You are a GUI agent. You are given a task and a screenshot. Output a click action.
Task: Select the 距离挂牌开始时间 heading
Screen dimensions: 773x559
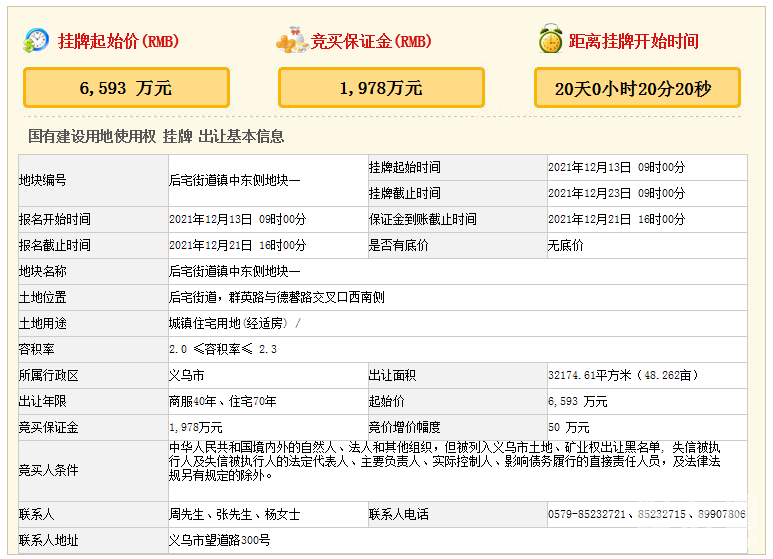pyautogui.click(x=633, y=42)
